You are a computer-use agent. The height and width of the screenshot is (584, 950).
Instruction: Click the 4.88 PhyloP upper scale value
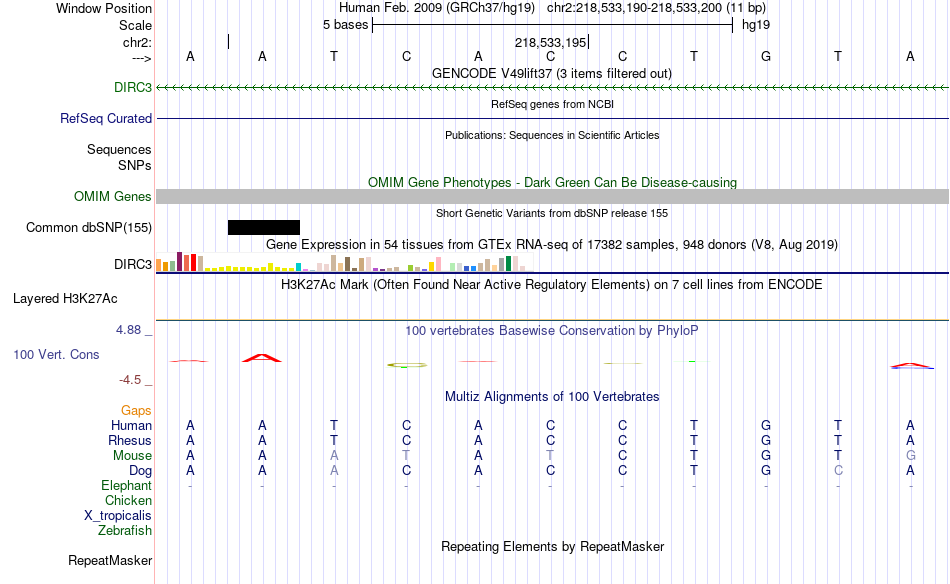(128, 330)
